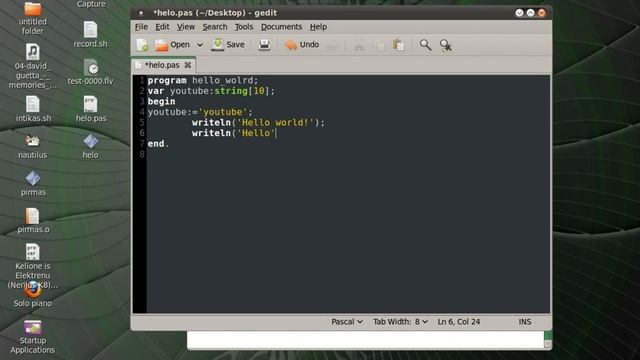Viewport: 640px width, 360px height.
Task: Open the Pascal language dropdown
Action: pyautogui.click(x=347, y=322)
